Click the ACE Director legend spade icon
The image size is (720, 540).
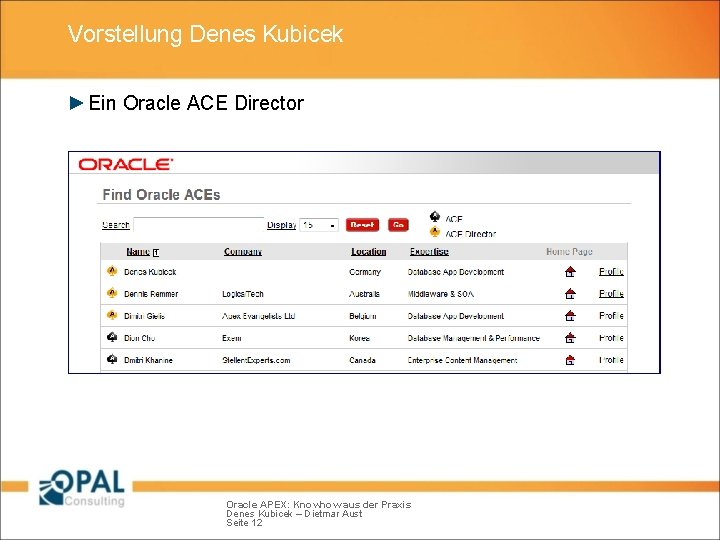[x=434, y=232]
